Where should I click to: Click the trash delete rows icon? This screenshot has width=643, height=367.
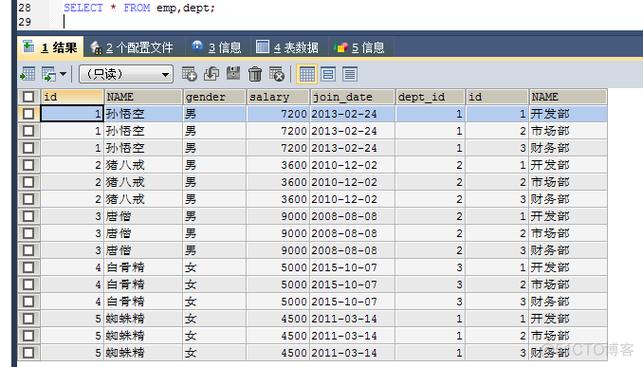click(255, 74)
